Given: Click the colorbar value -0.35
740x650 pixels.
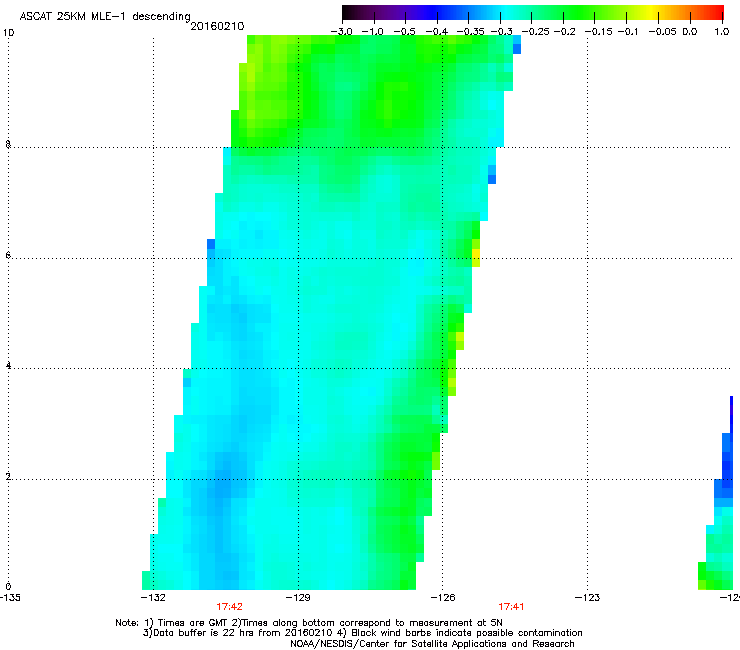Looking at the screenshot, I should pyautogui.click(x=471, y=32).
